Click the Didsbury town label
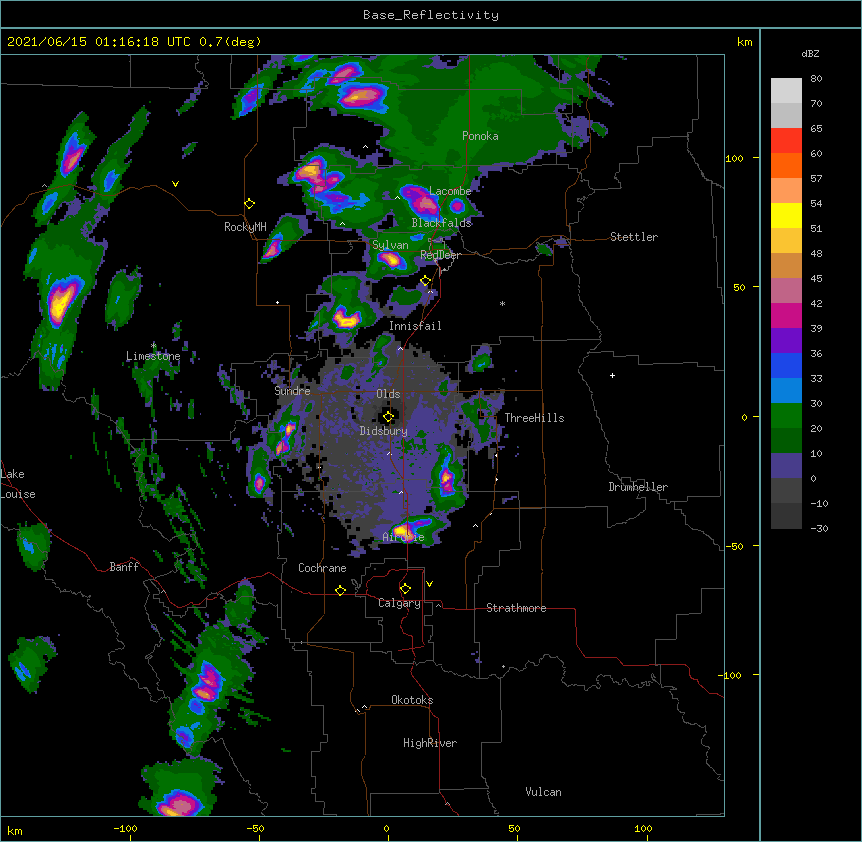862x842 pixels. (384, 431)
